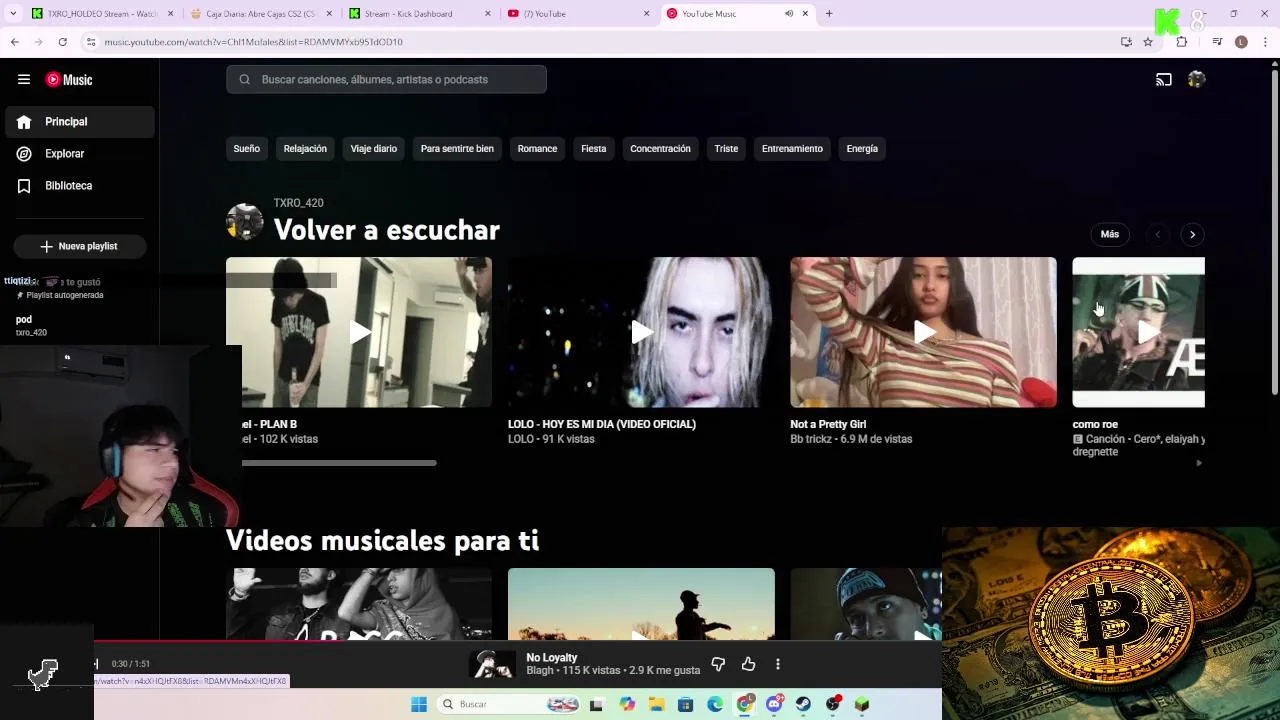Click the TXRO_420 channel name
Screen dimensions: 1280x720
298,203
